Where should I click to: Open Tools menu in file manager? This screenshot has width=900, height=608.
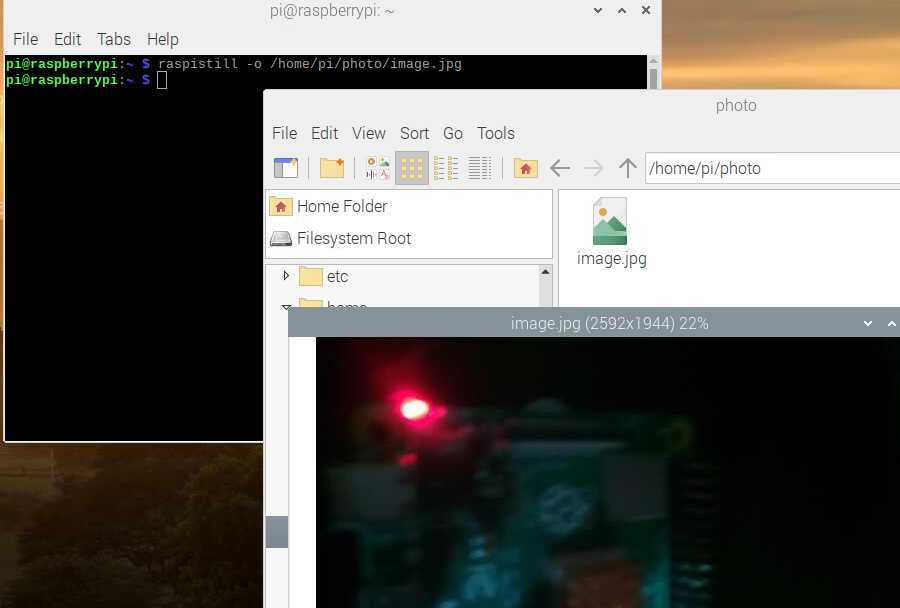pos(496,133)
